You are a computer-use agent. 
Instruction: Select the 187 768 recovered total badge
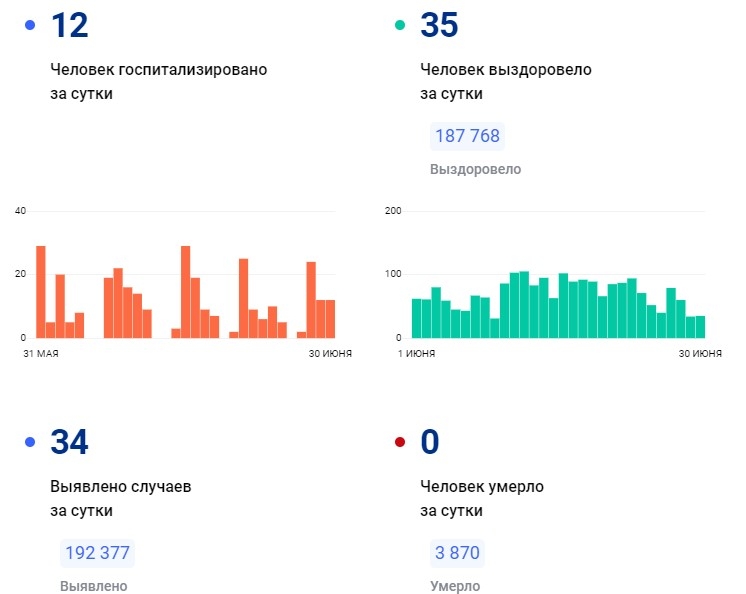point(466,136)
